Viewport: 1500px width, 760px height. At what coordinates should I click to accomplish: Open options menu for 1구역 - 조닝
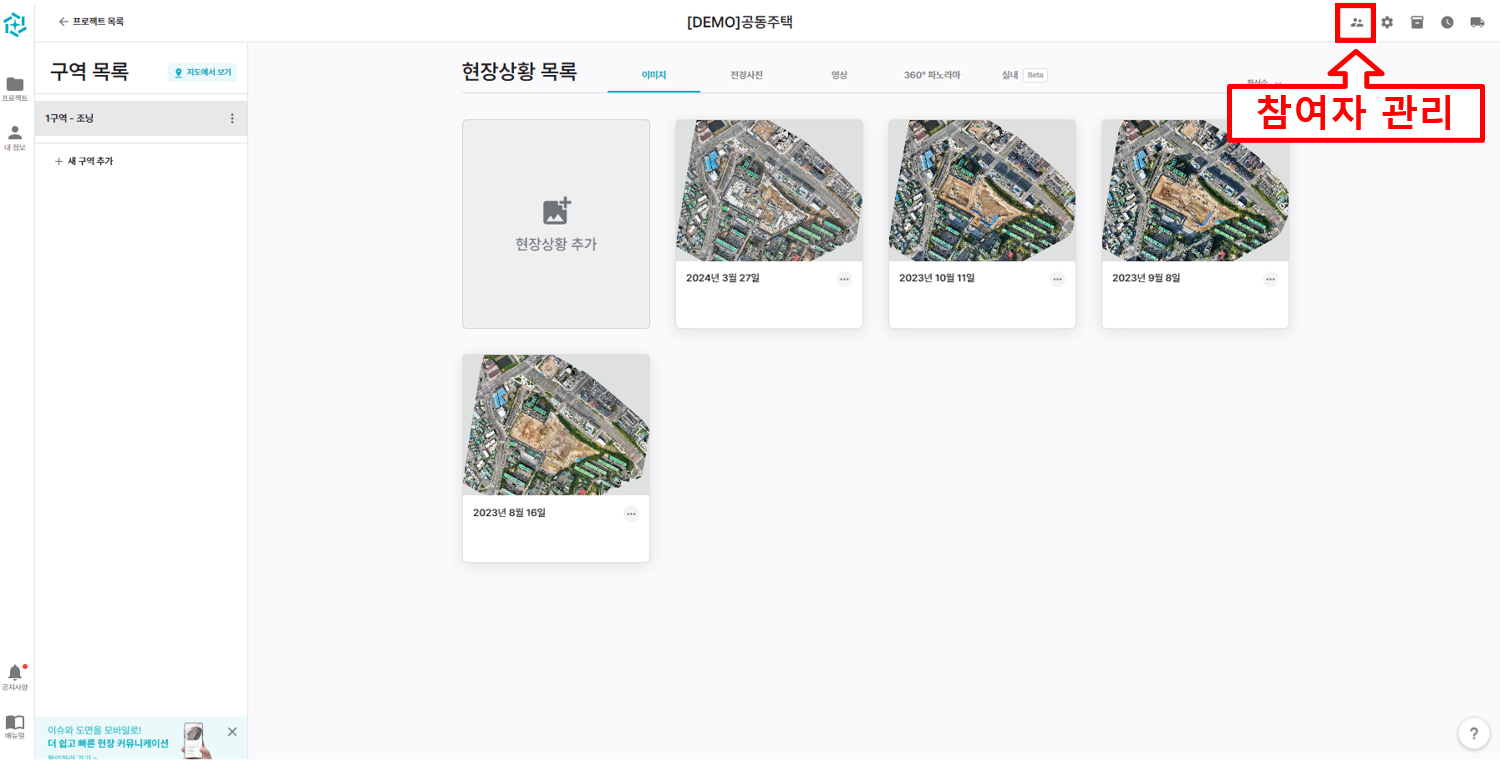coord(232,118)
